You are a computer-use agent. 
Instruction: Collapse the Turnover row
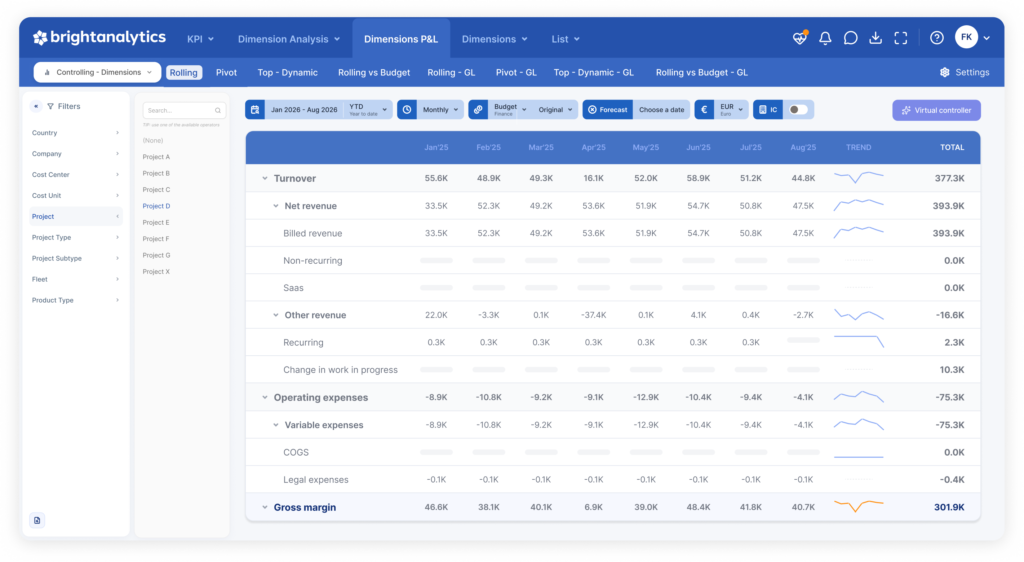pyautogui.click(x=264, y=178)
